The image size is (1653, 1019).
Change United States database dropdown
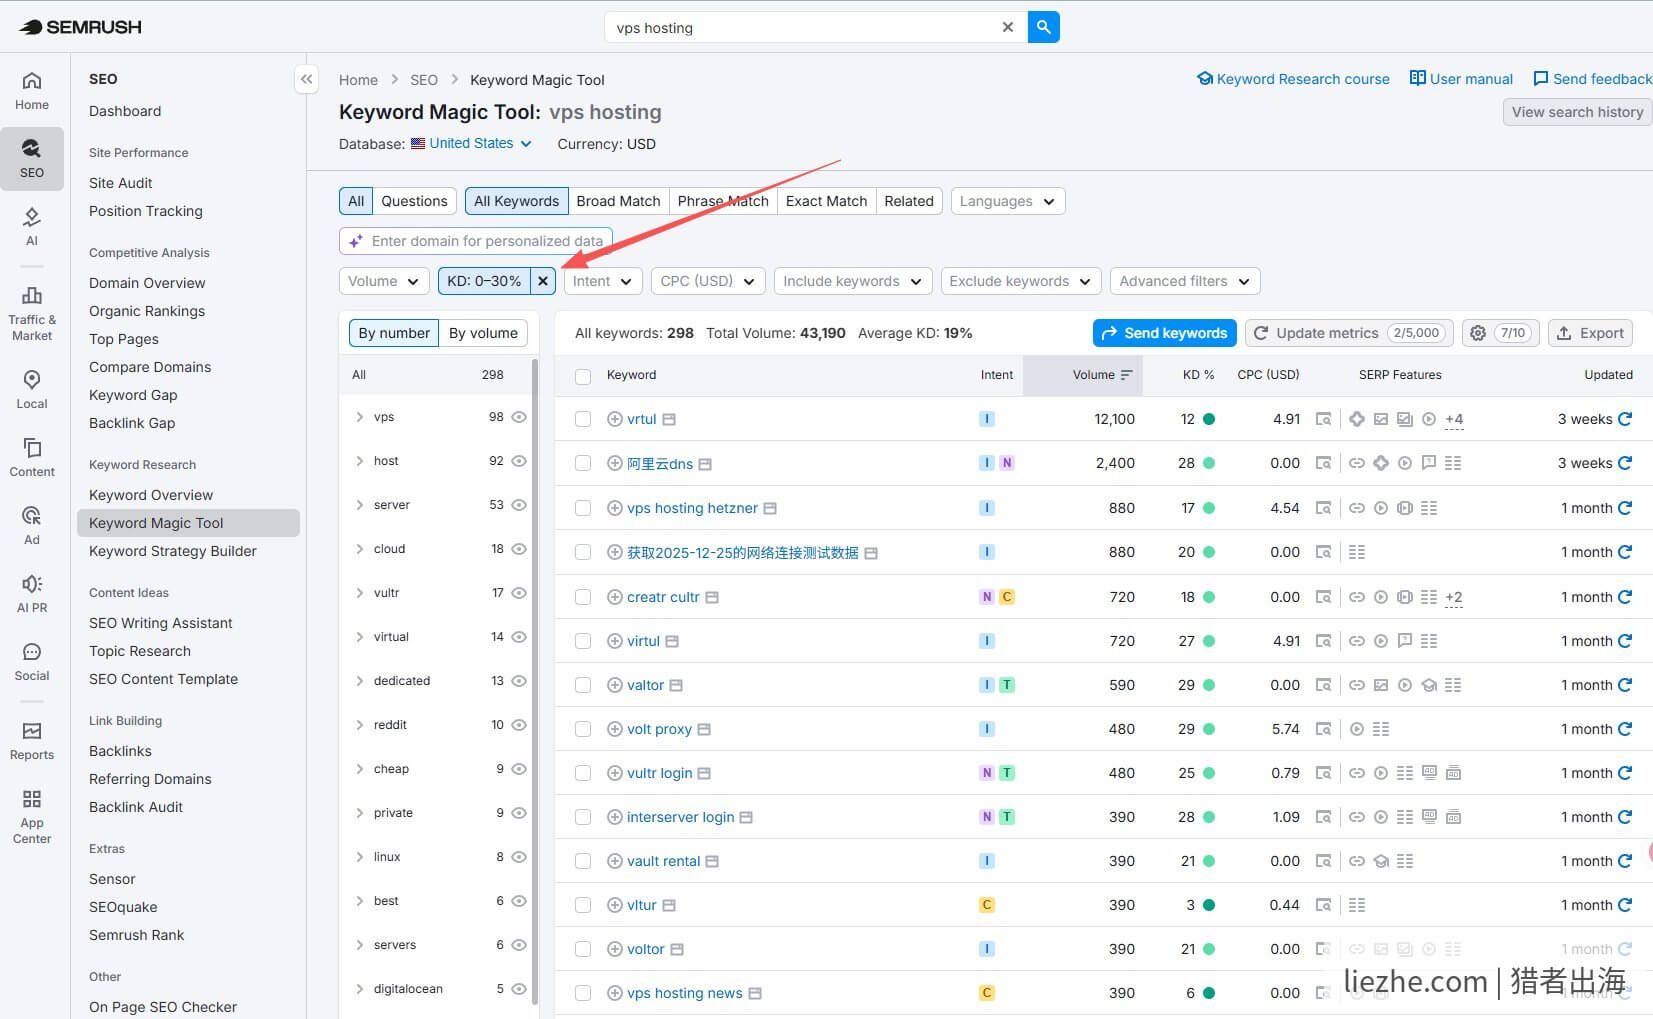pyautogui.click(x=471, y=143)
